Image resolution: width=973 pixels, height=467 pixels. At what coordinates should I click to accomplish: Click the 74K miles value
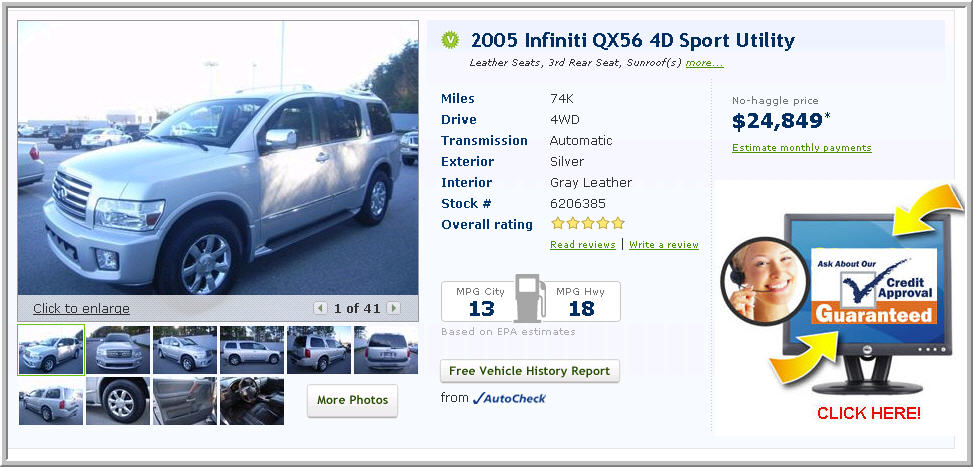tap(563, 99)
